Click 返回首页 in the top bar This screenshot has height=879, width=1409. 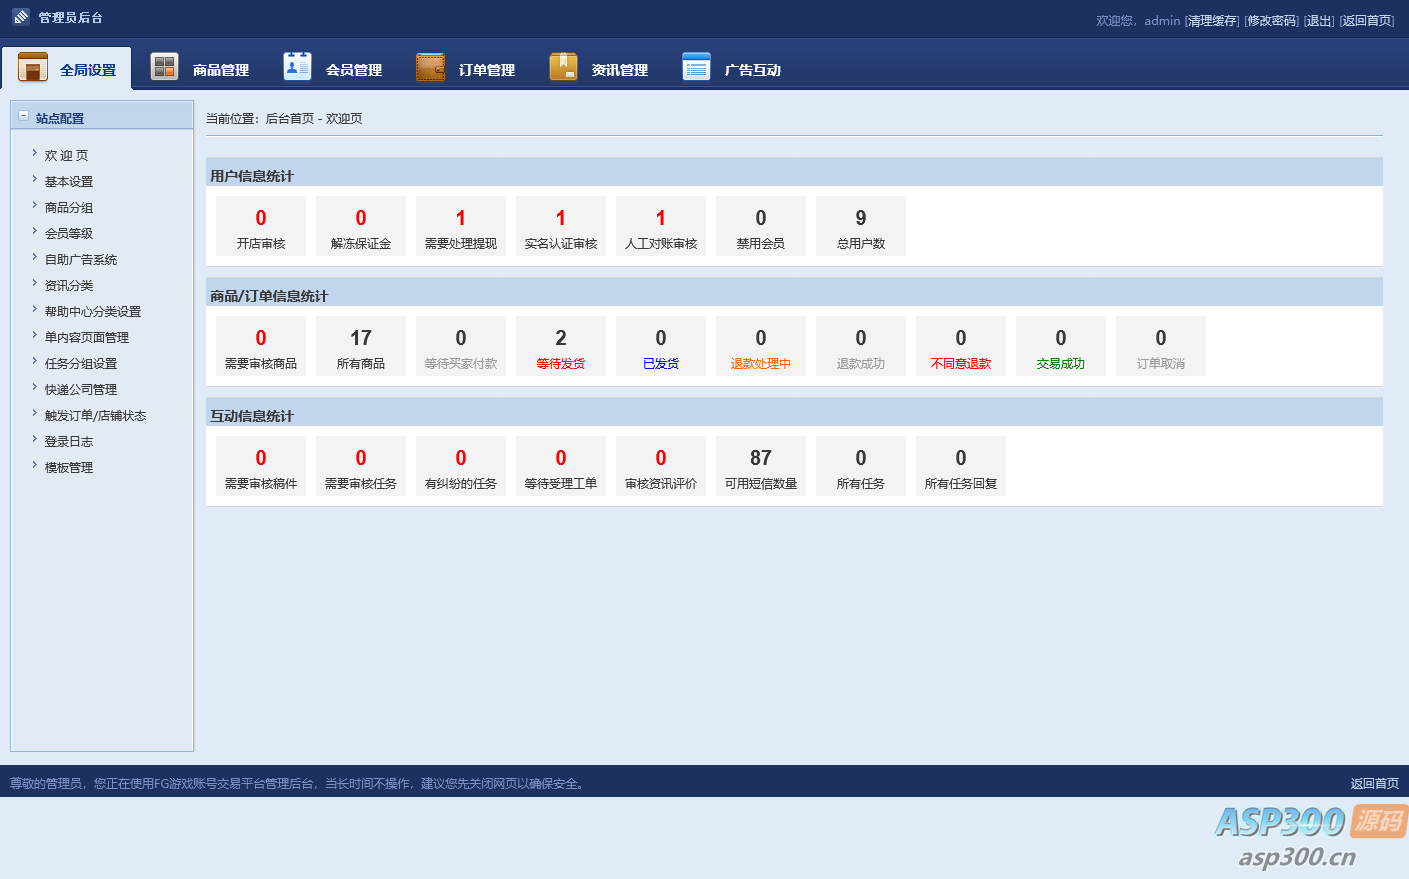coord(1367,21)
